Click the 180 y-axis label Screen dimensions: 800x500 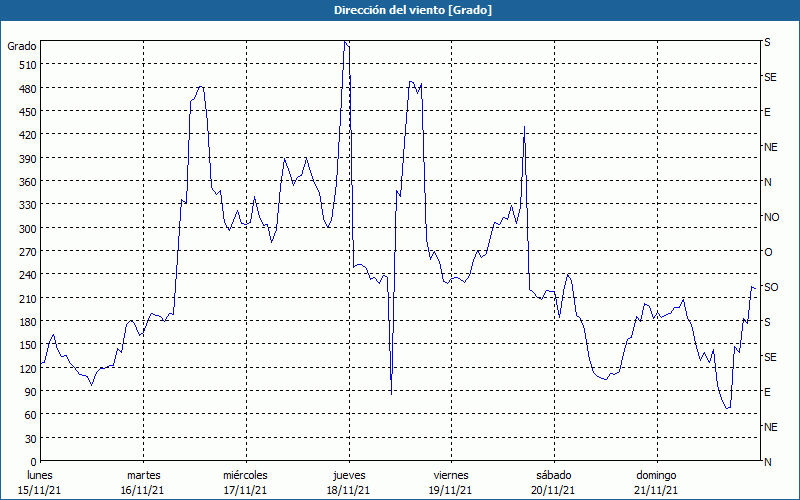click(28, 322)
